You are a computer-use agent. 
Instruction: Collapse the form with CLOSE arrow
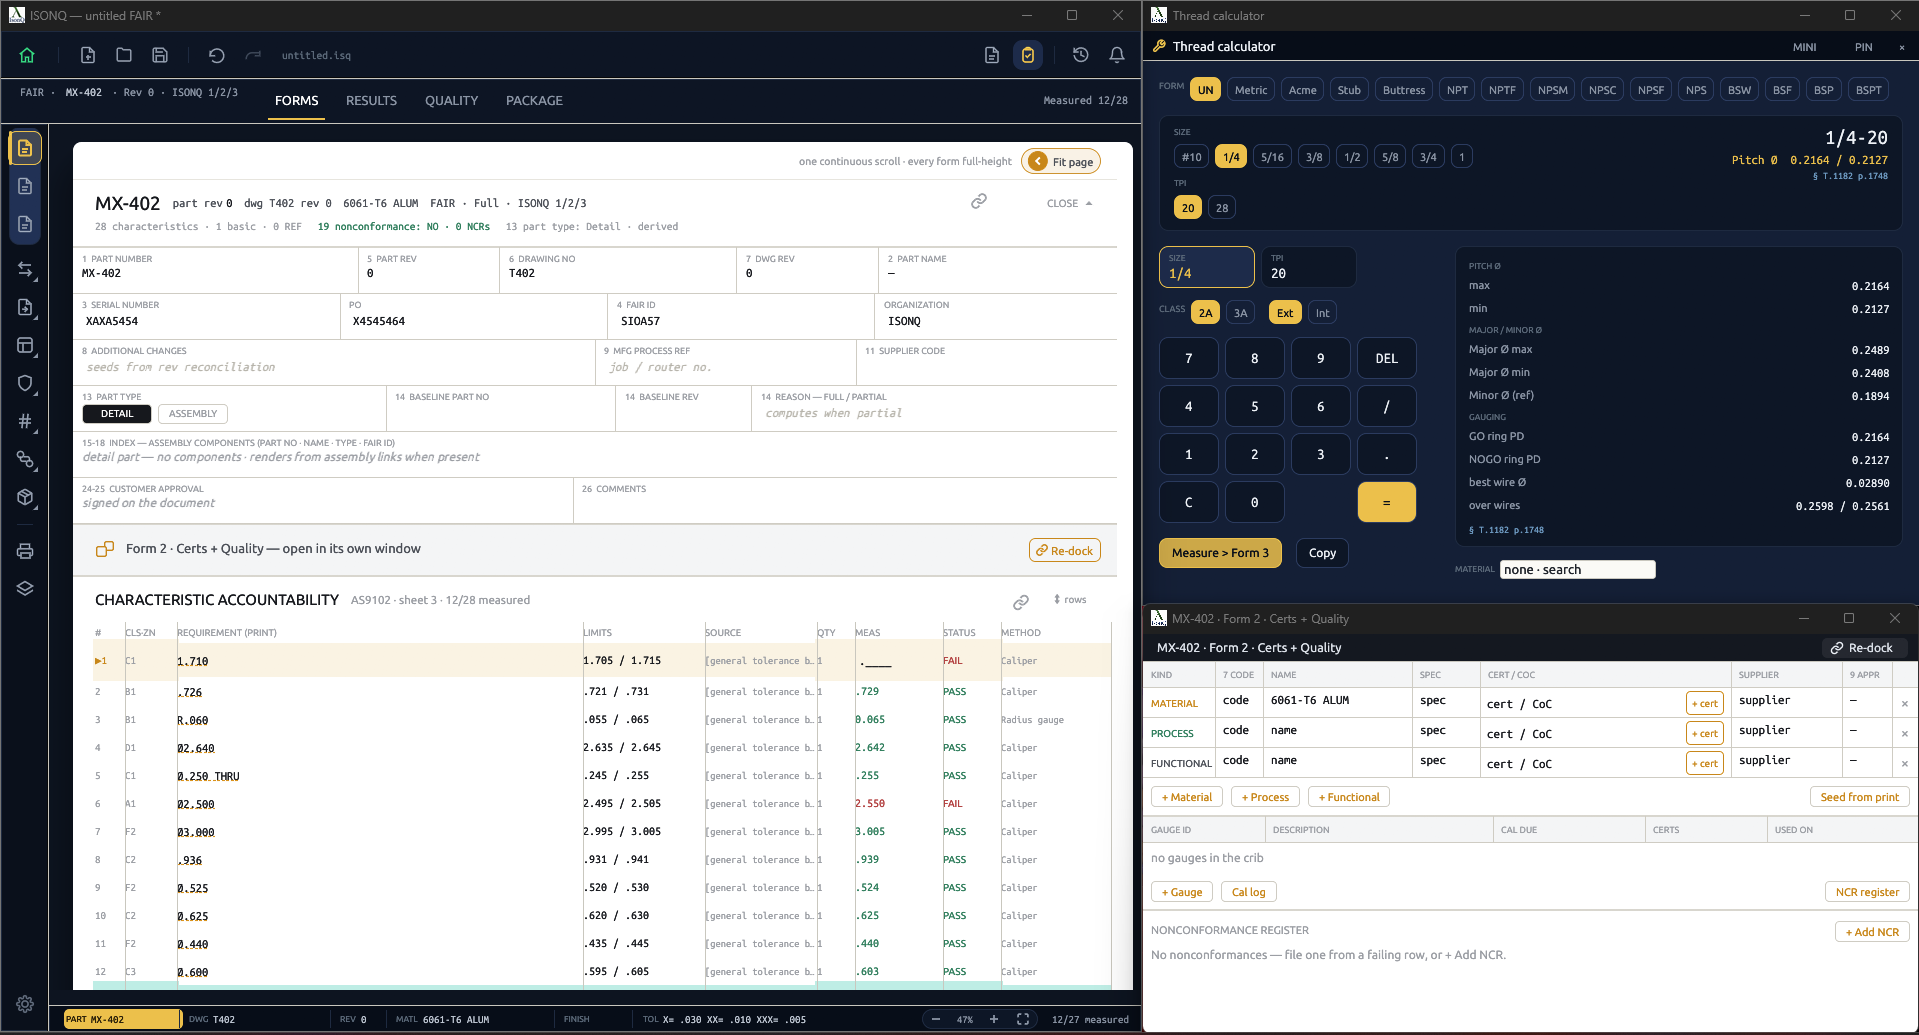pyautogui.click(x=1069, y=203)
